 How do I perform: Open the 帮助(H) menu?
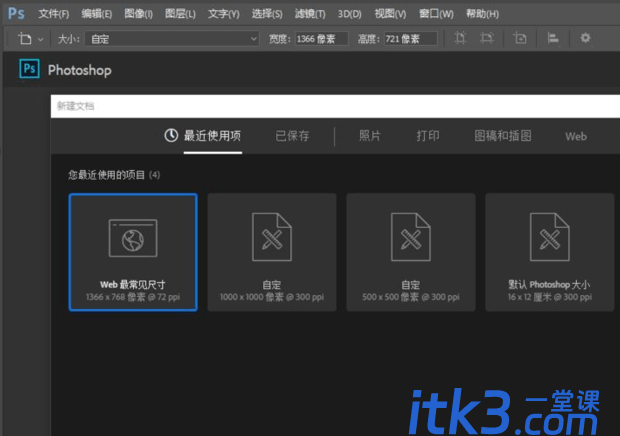pyautogui.click(x=482, y=14)
